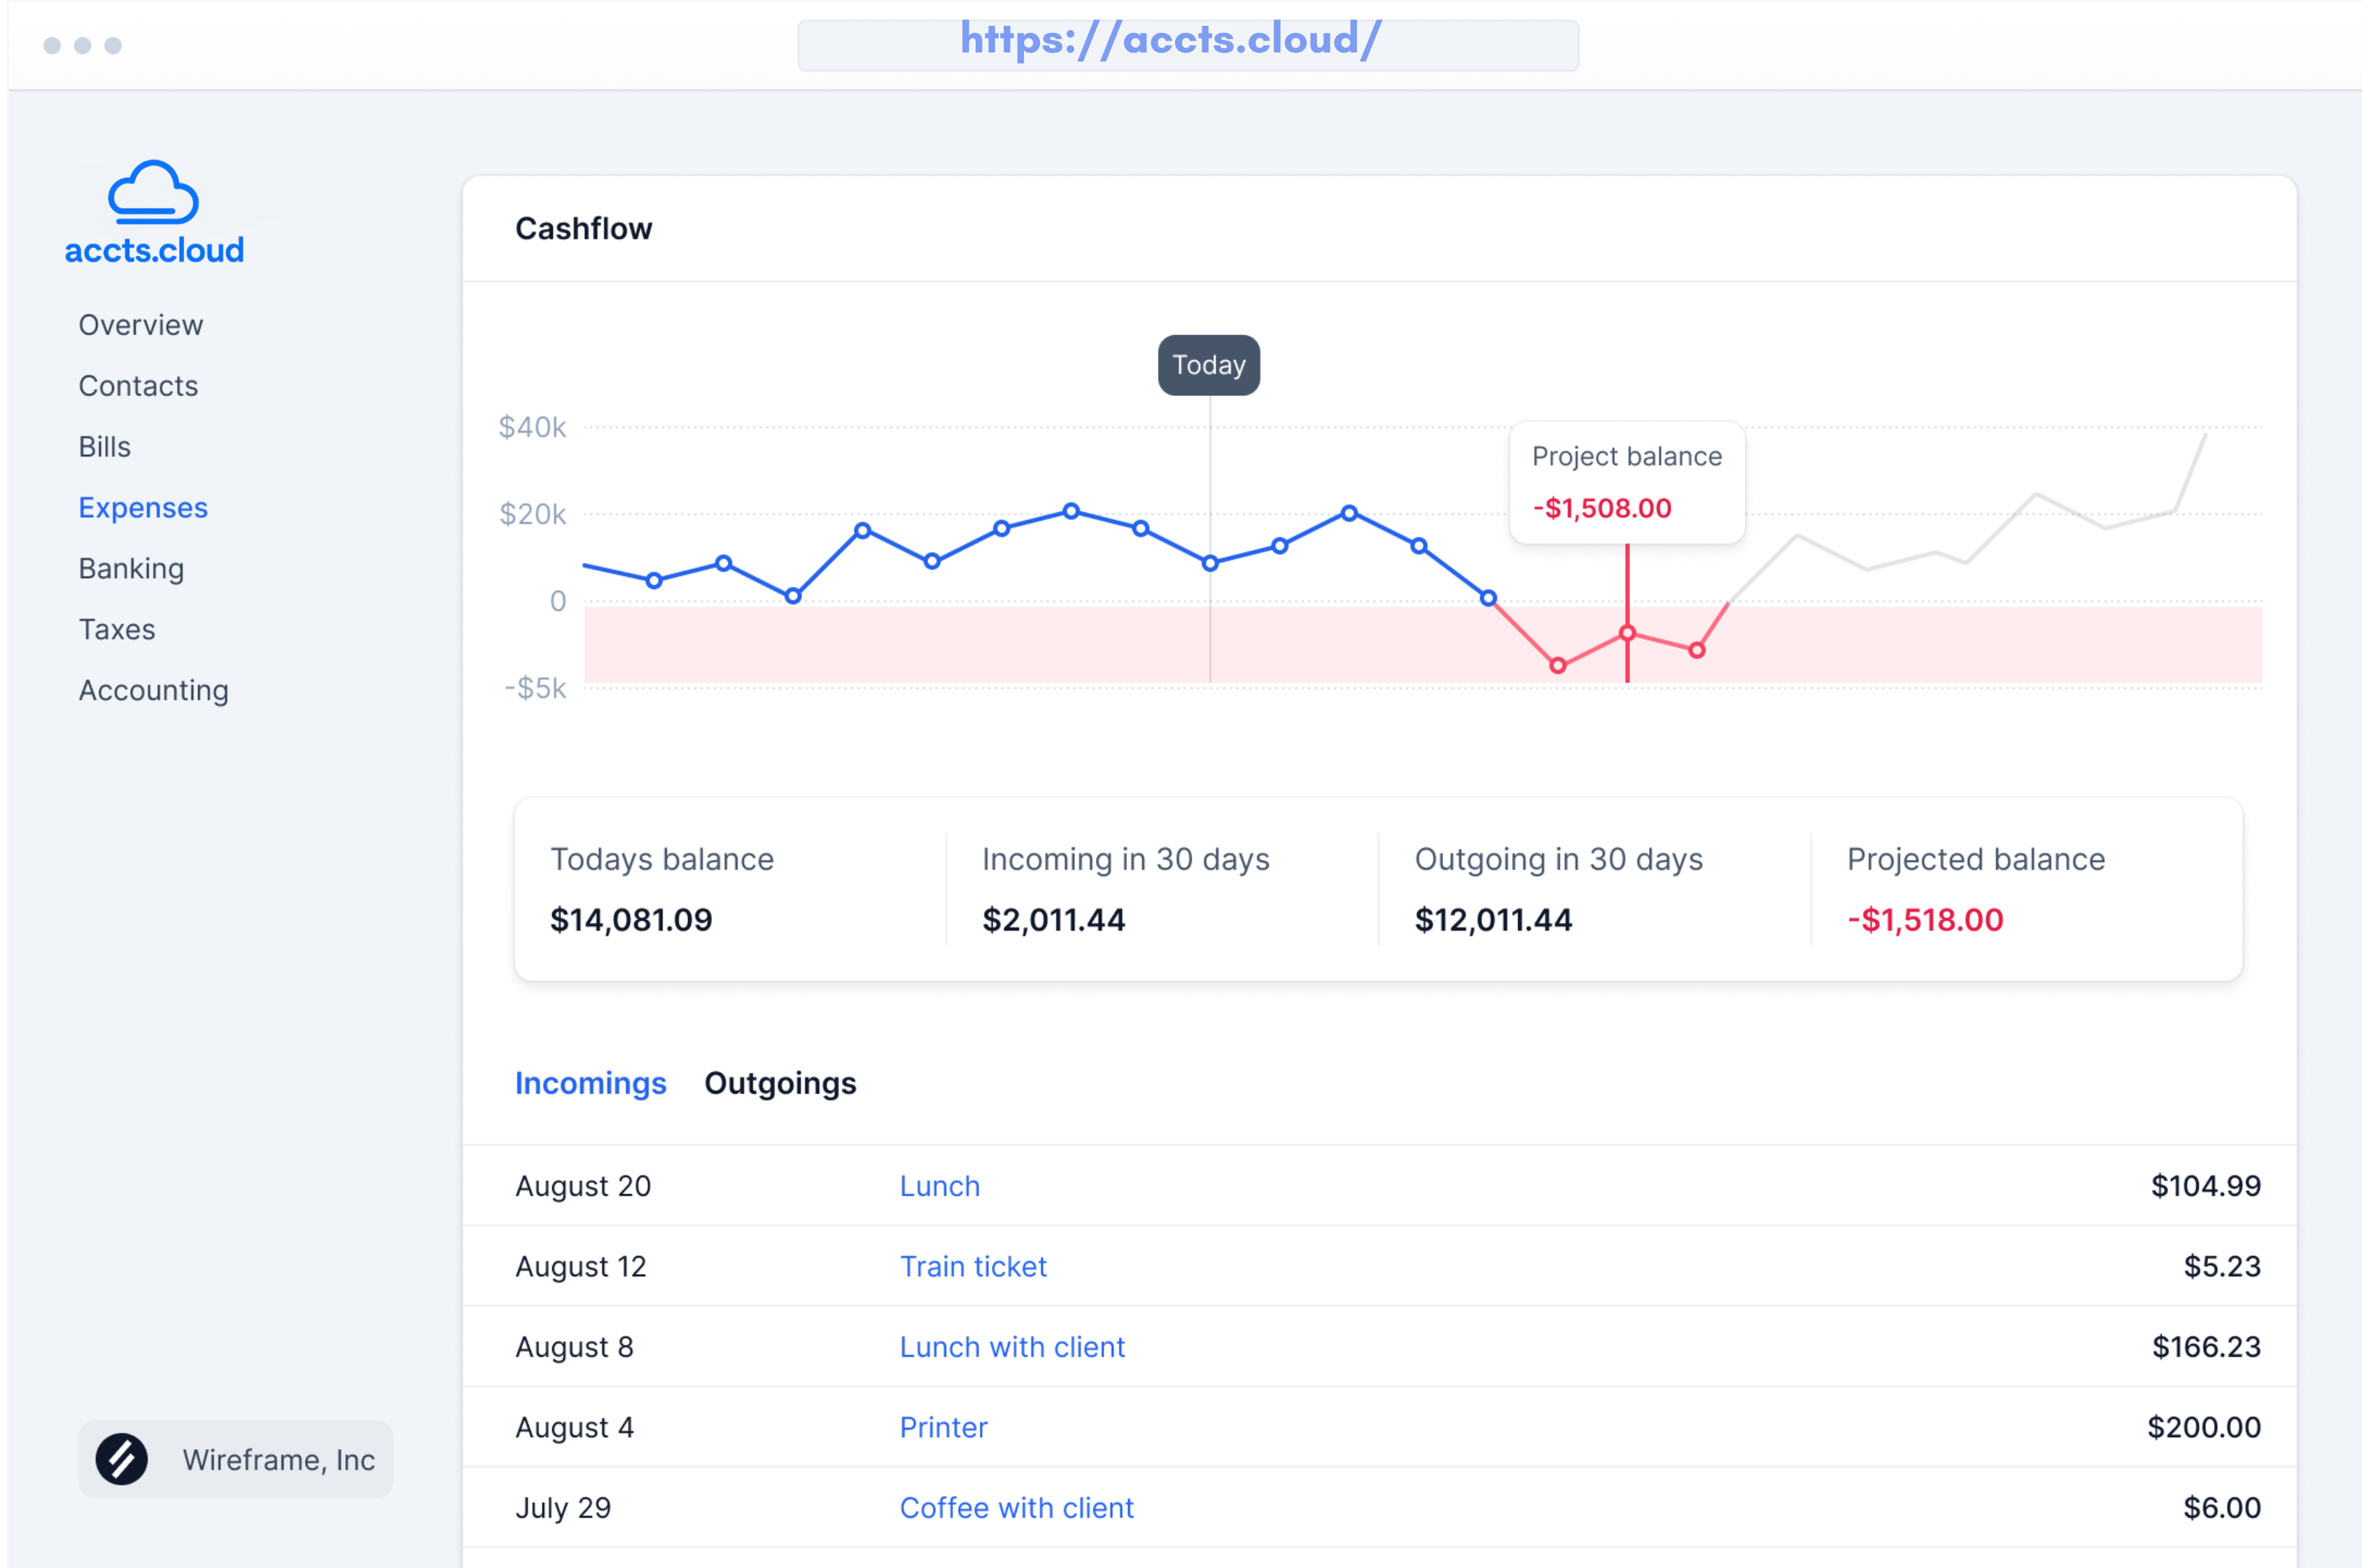The image size is (2362, 1568).
Task: Click the Today marker on the chart
Action: point(1208,365)
